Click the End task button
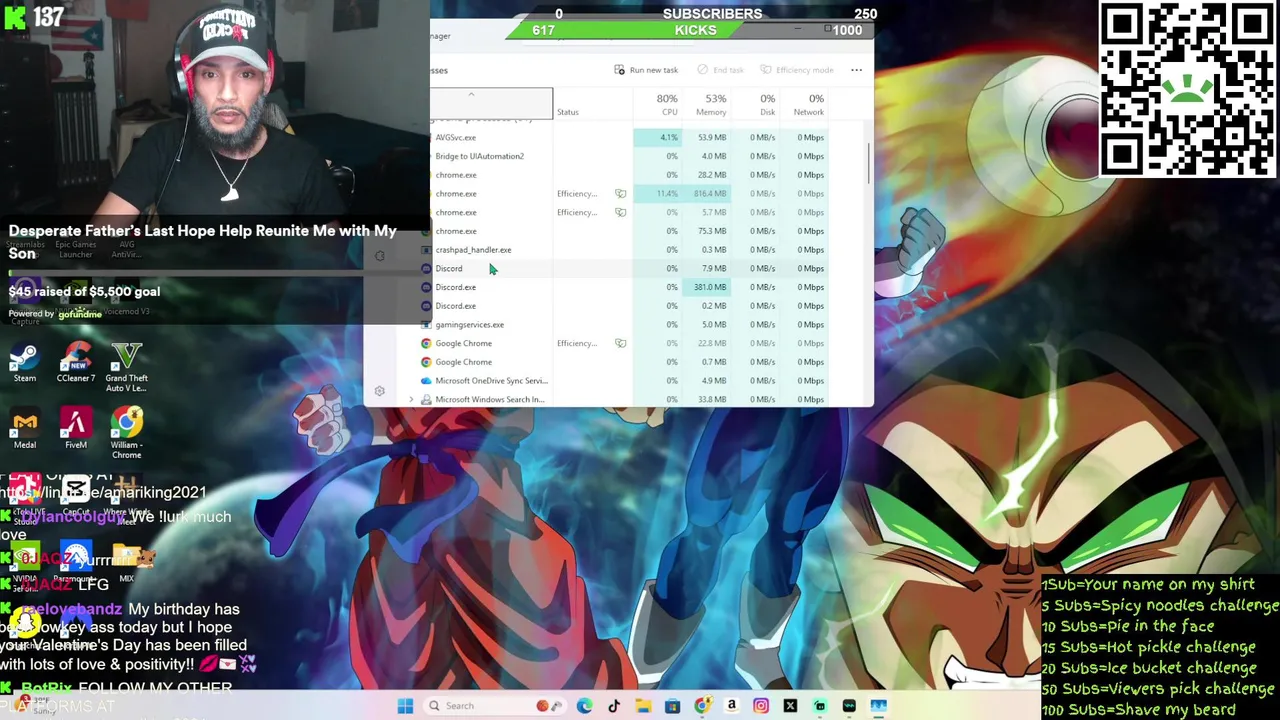 click(x=720, y=70)
